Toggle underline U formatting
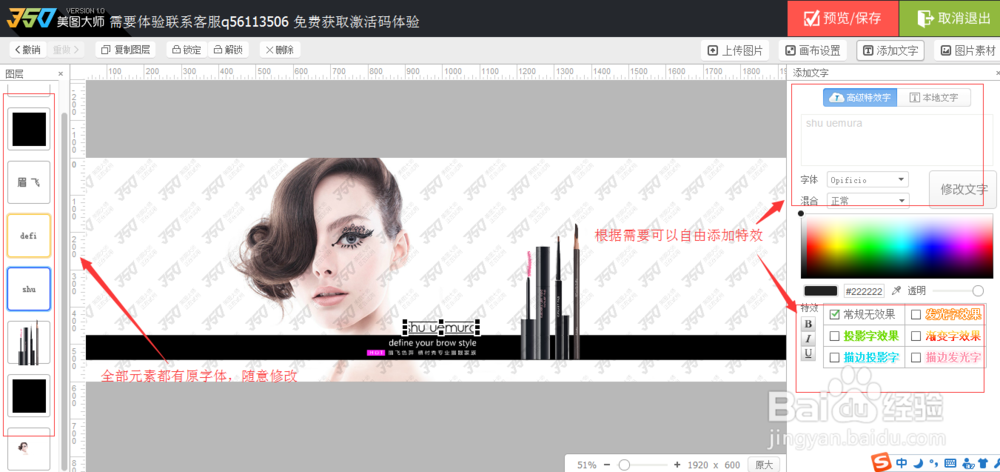This screenshot has height=472, width=1000. click(x=809, y=353)
